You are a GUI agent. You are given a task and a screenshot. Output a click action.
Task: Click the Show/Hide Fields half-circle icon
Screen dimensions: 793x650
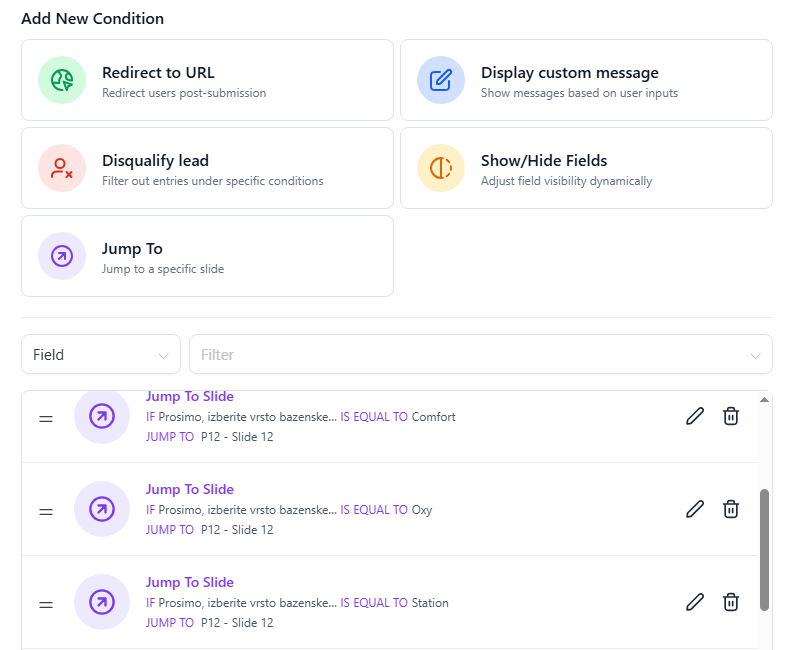click(x=441, y=168)
